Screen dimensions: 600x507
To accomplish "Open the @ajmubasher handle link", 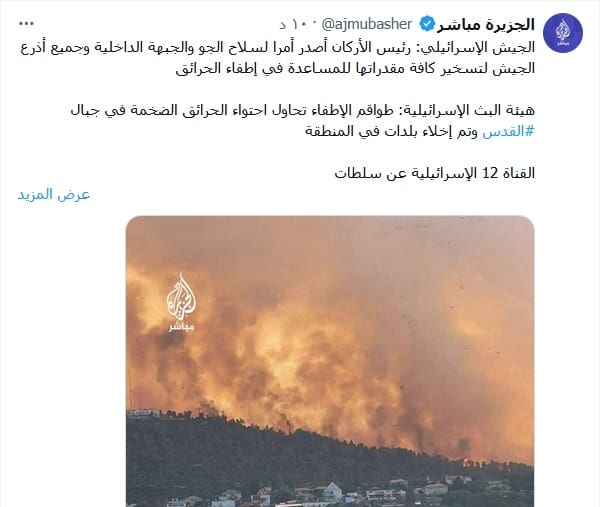I will tap(367, 24).
